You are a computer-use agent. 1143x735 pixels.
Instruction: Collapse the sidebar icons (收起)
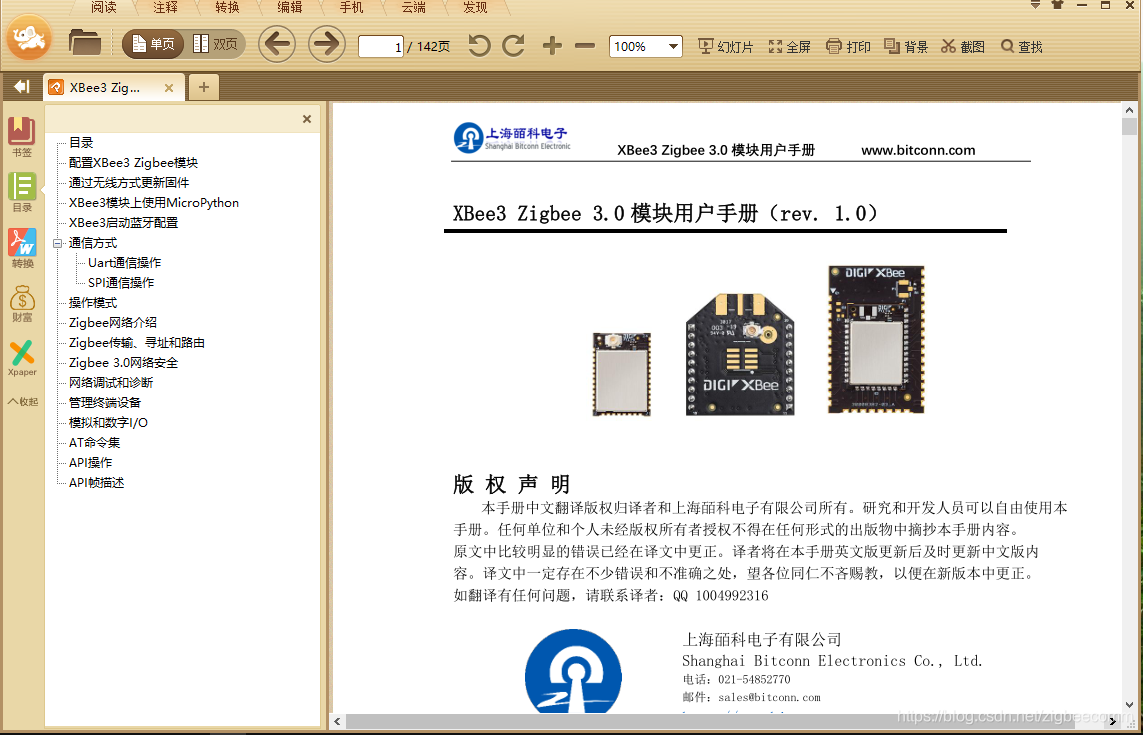coord(23,402)
